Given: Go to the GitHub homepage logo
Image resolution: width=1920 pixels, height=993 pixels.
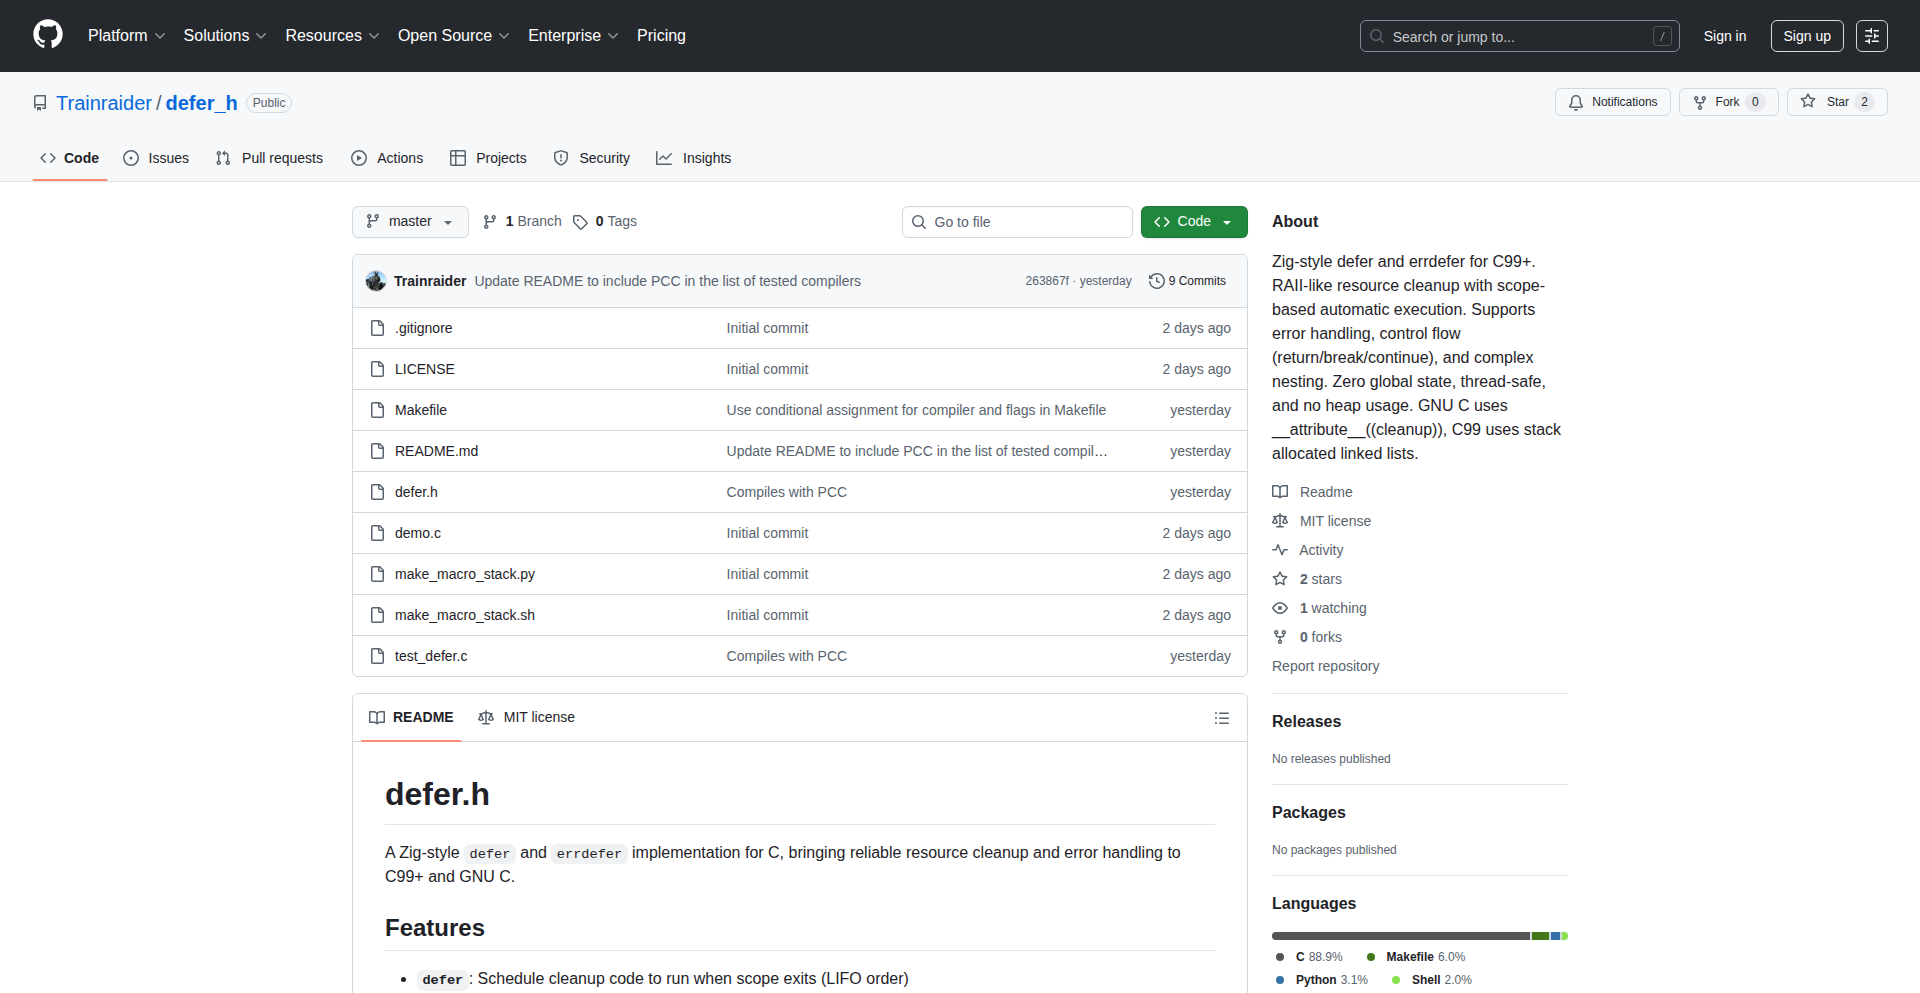Looking at the screenshot, I should [48, 35].
